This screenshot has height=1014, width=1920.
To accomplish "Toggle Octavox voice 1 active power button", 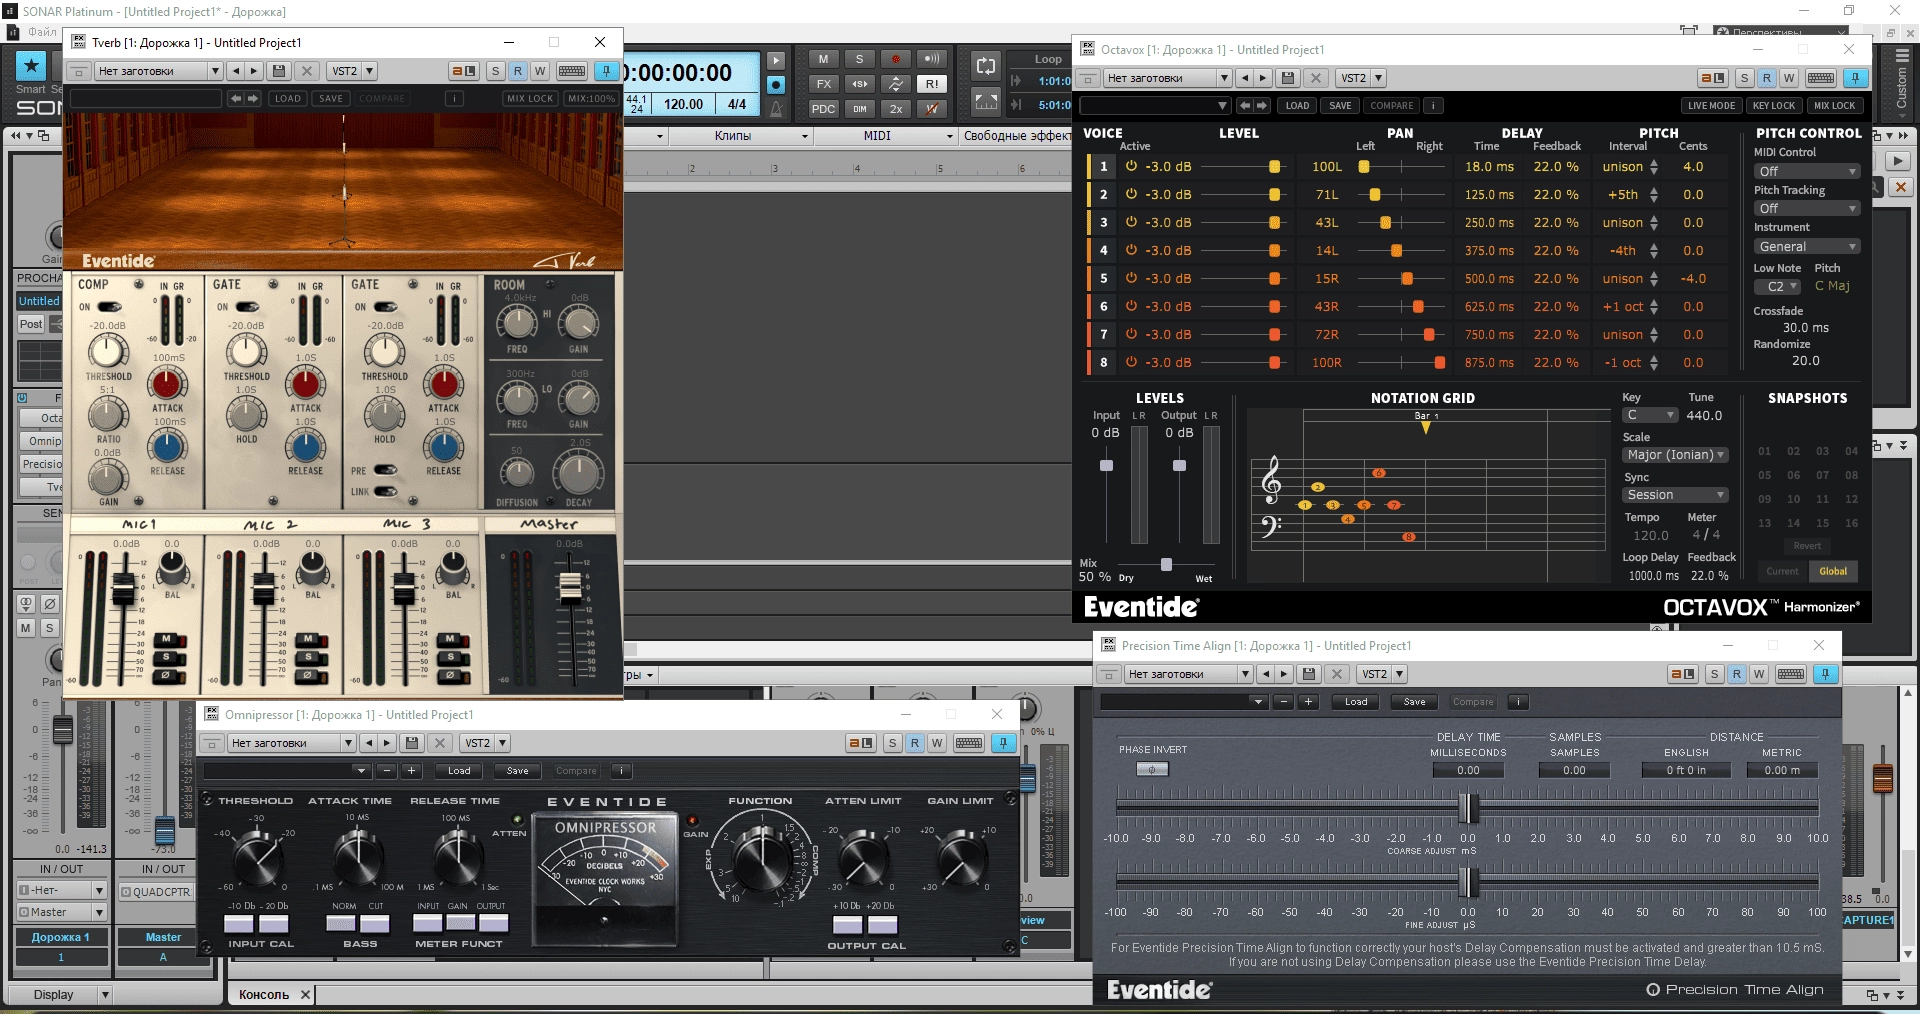I will (x=1131, y=167).
